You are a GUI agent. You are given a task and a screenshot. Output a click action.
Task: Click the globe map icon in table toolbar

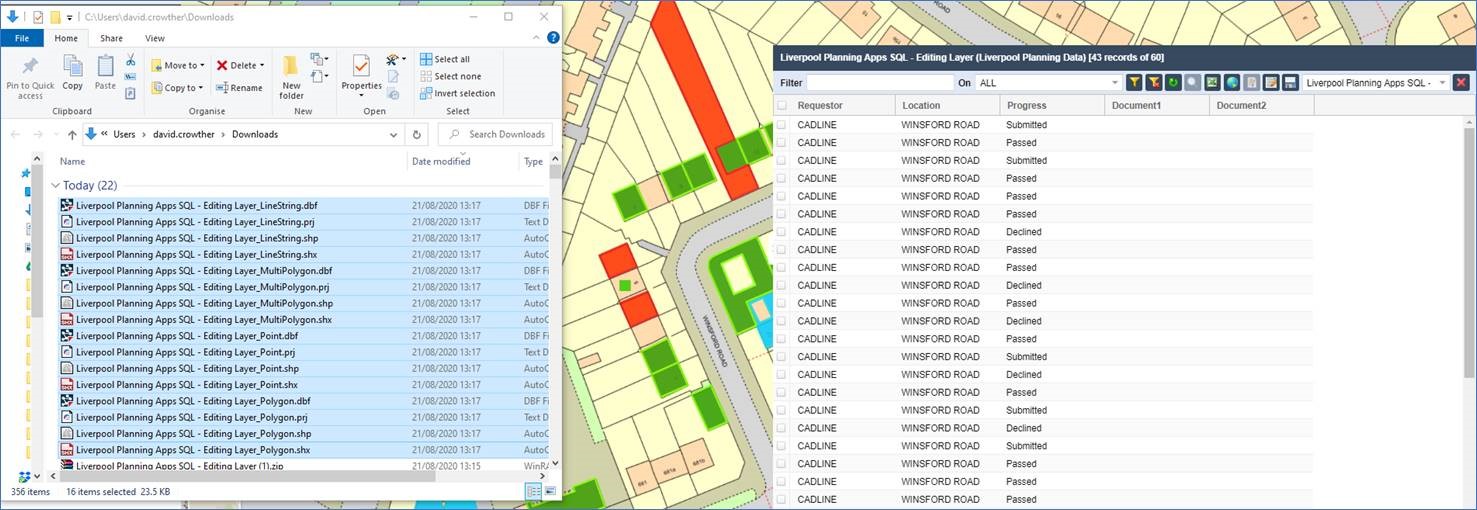click(x=1231, y=83)
